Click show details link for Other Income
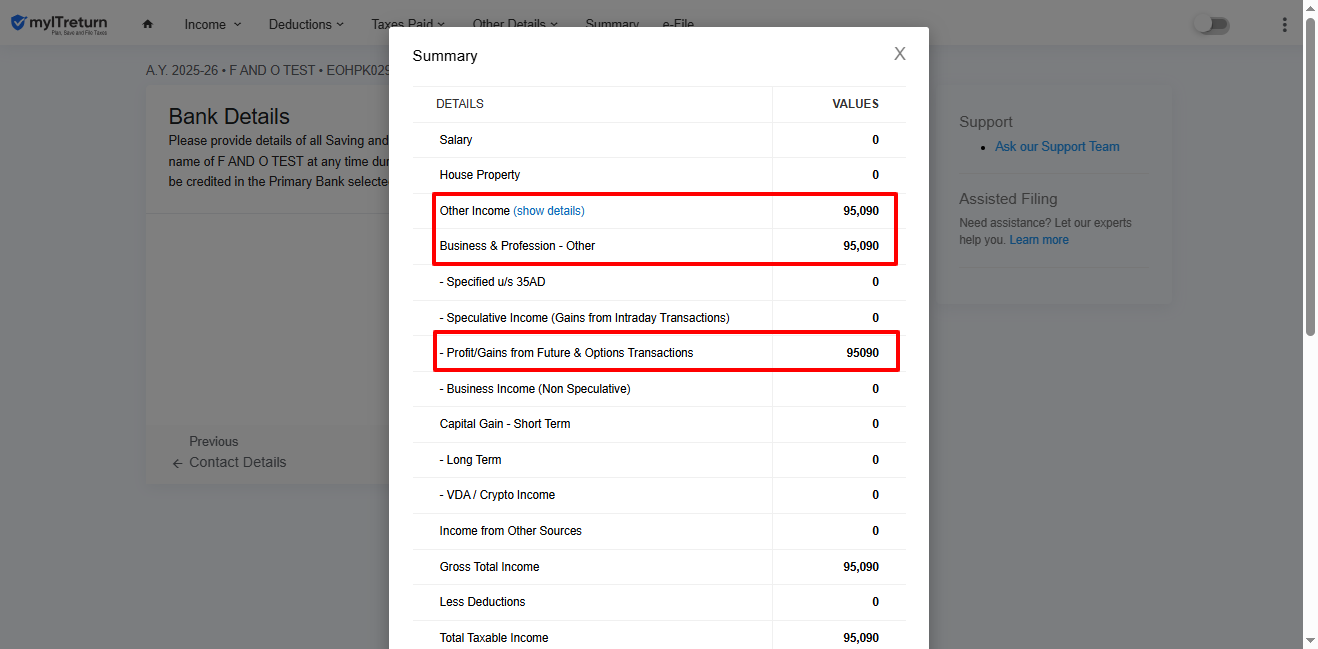 point(549,211)
